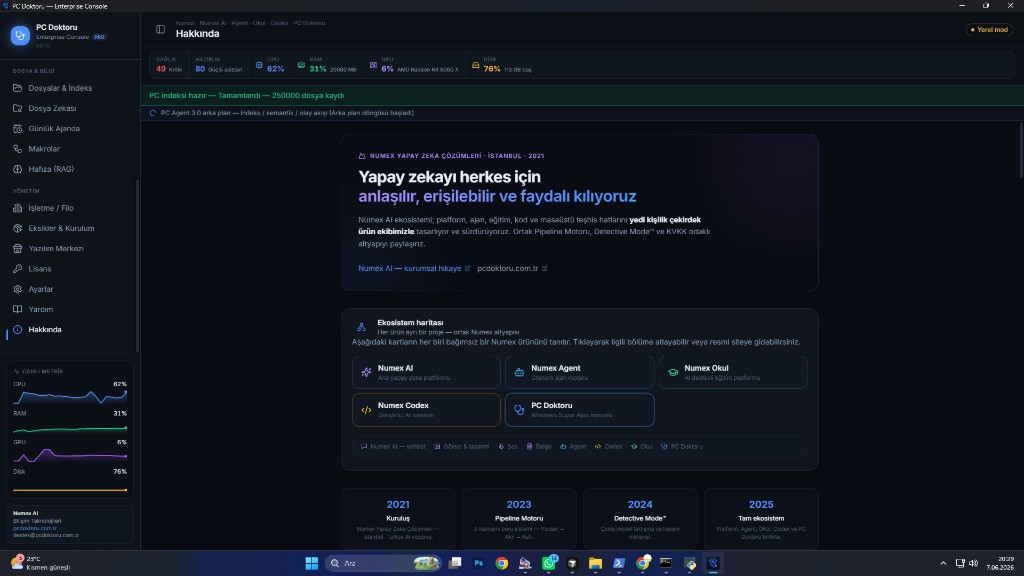Jump to the Belge chip
Image resolution: width=1024 pixels, height=576 pixels.
539,447
